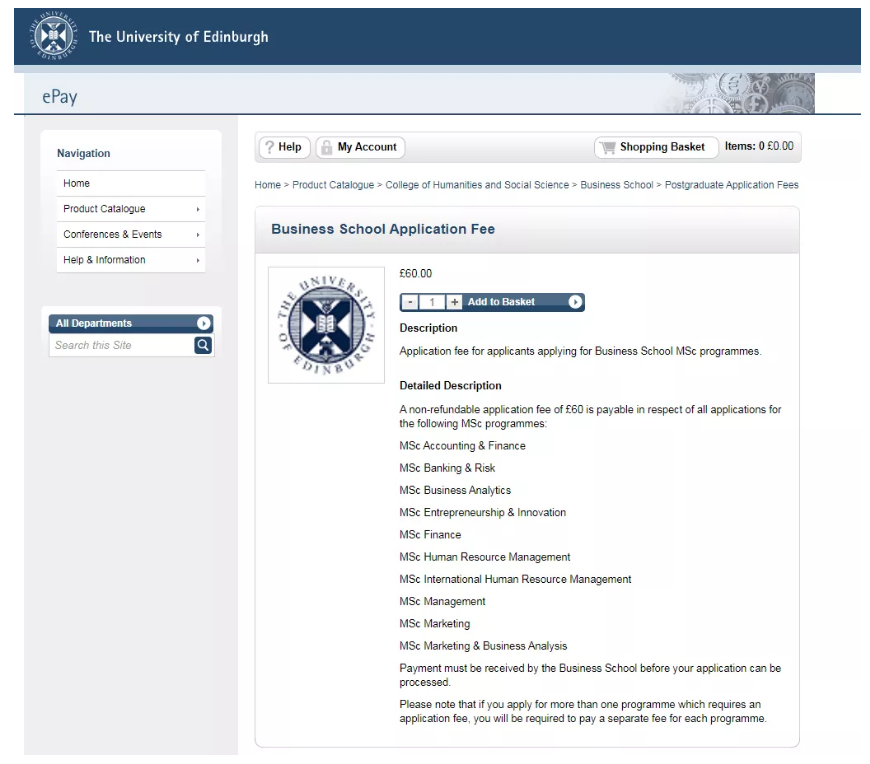Click the MSc Business Analytics line

pyautogui.click(x=455, y=490)
